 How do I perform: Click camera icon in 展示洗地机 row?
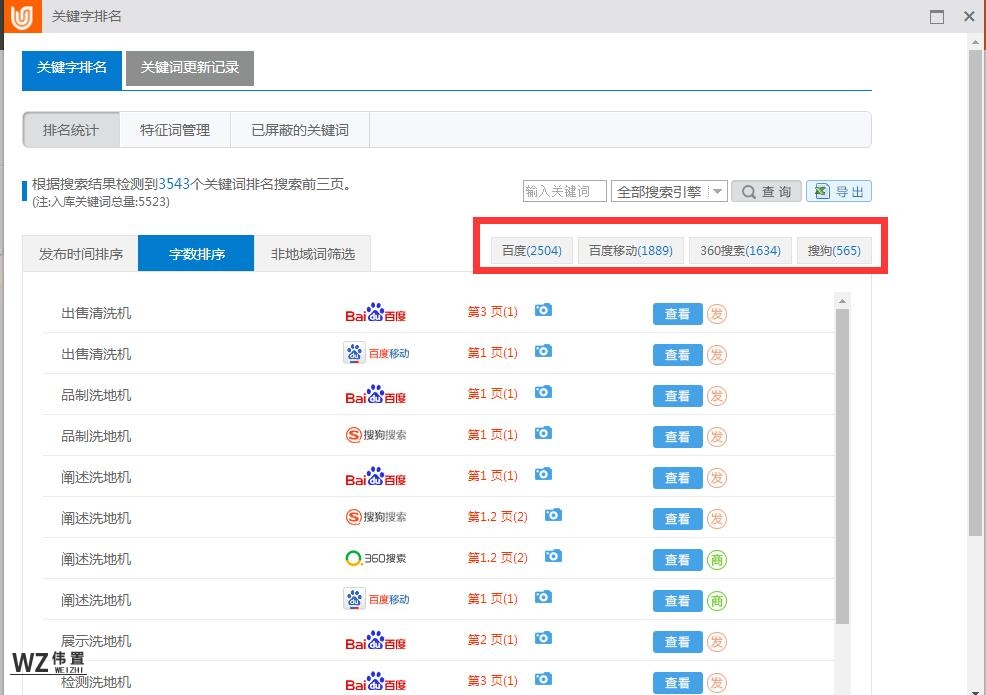coord(542,638)
